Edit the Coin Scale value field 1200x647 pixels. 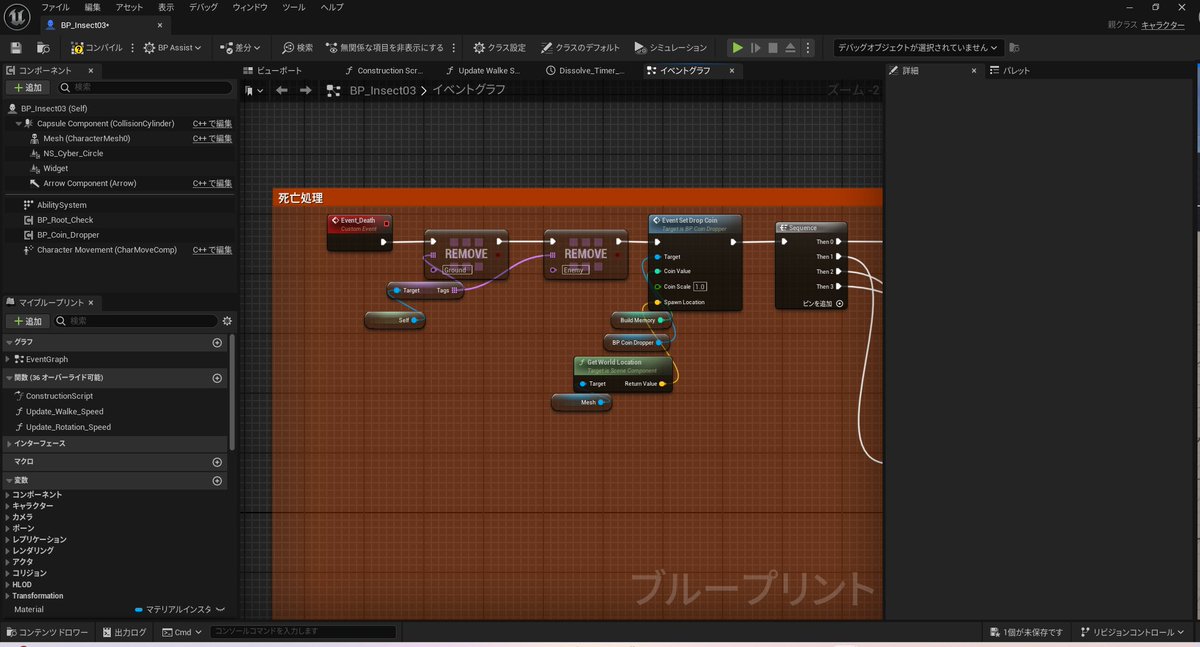[701, 287]
